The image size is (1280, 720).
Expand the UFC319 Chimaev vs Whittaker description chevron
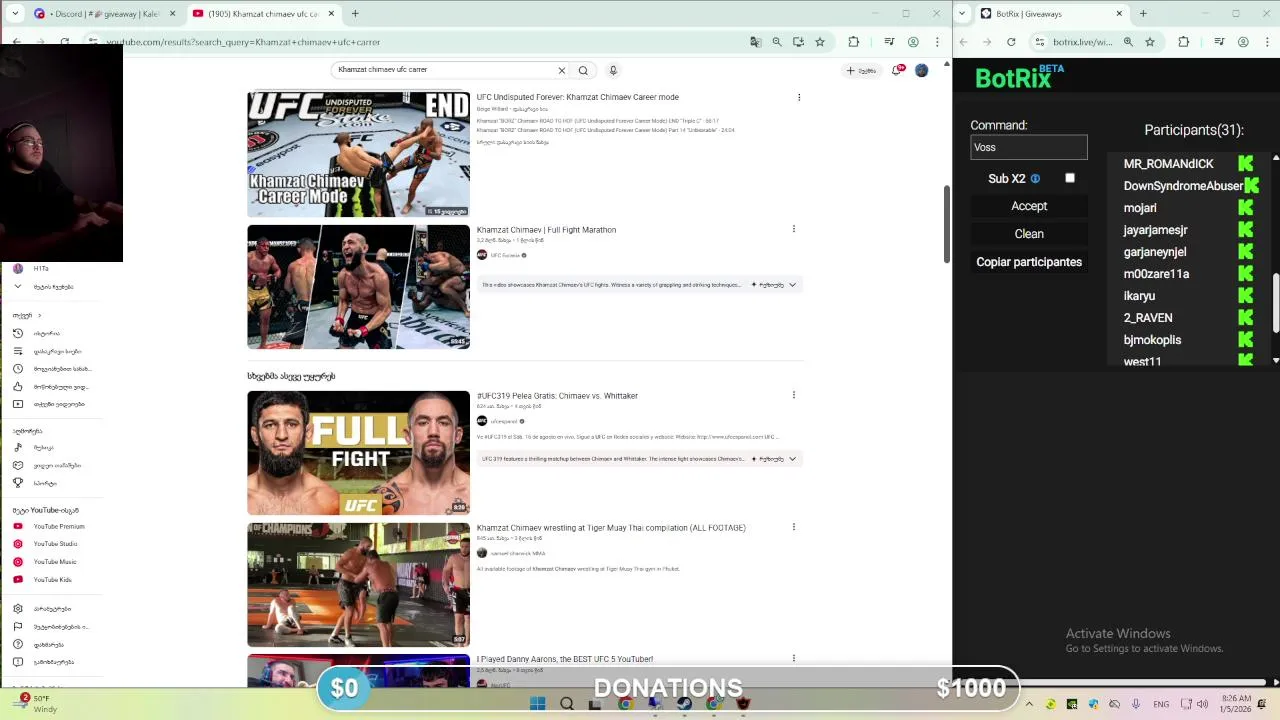(792, 459)
